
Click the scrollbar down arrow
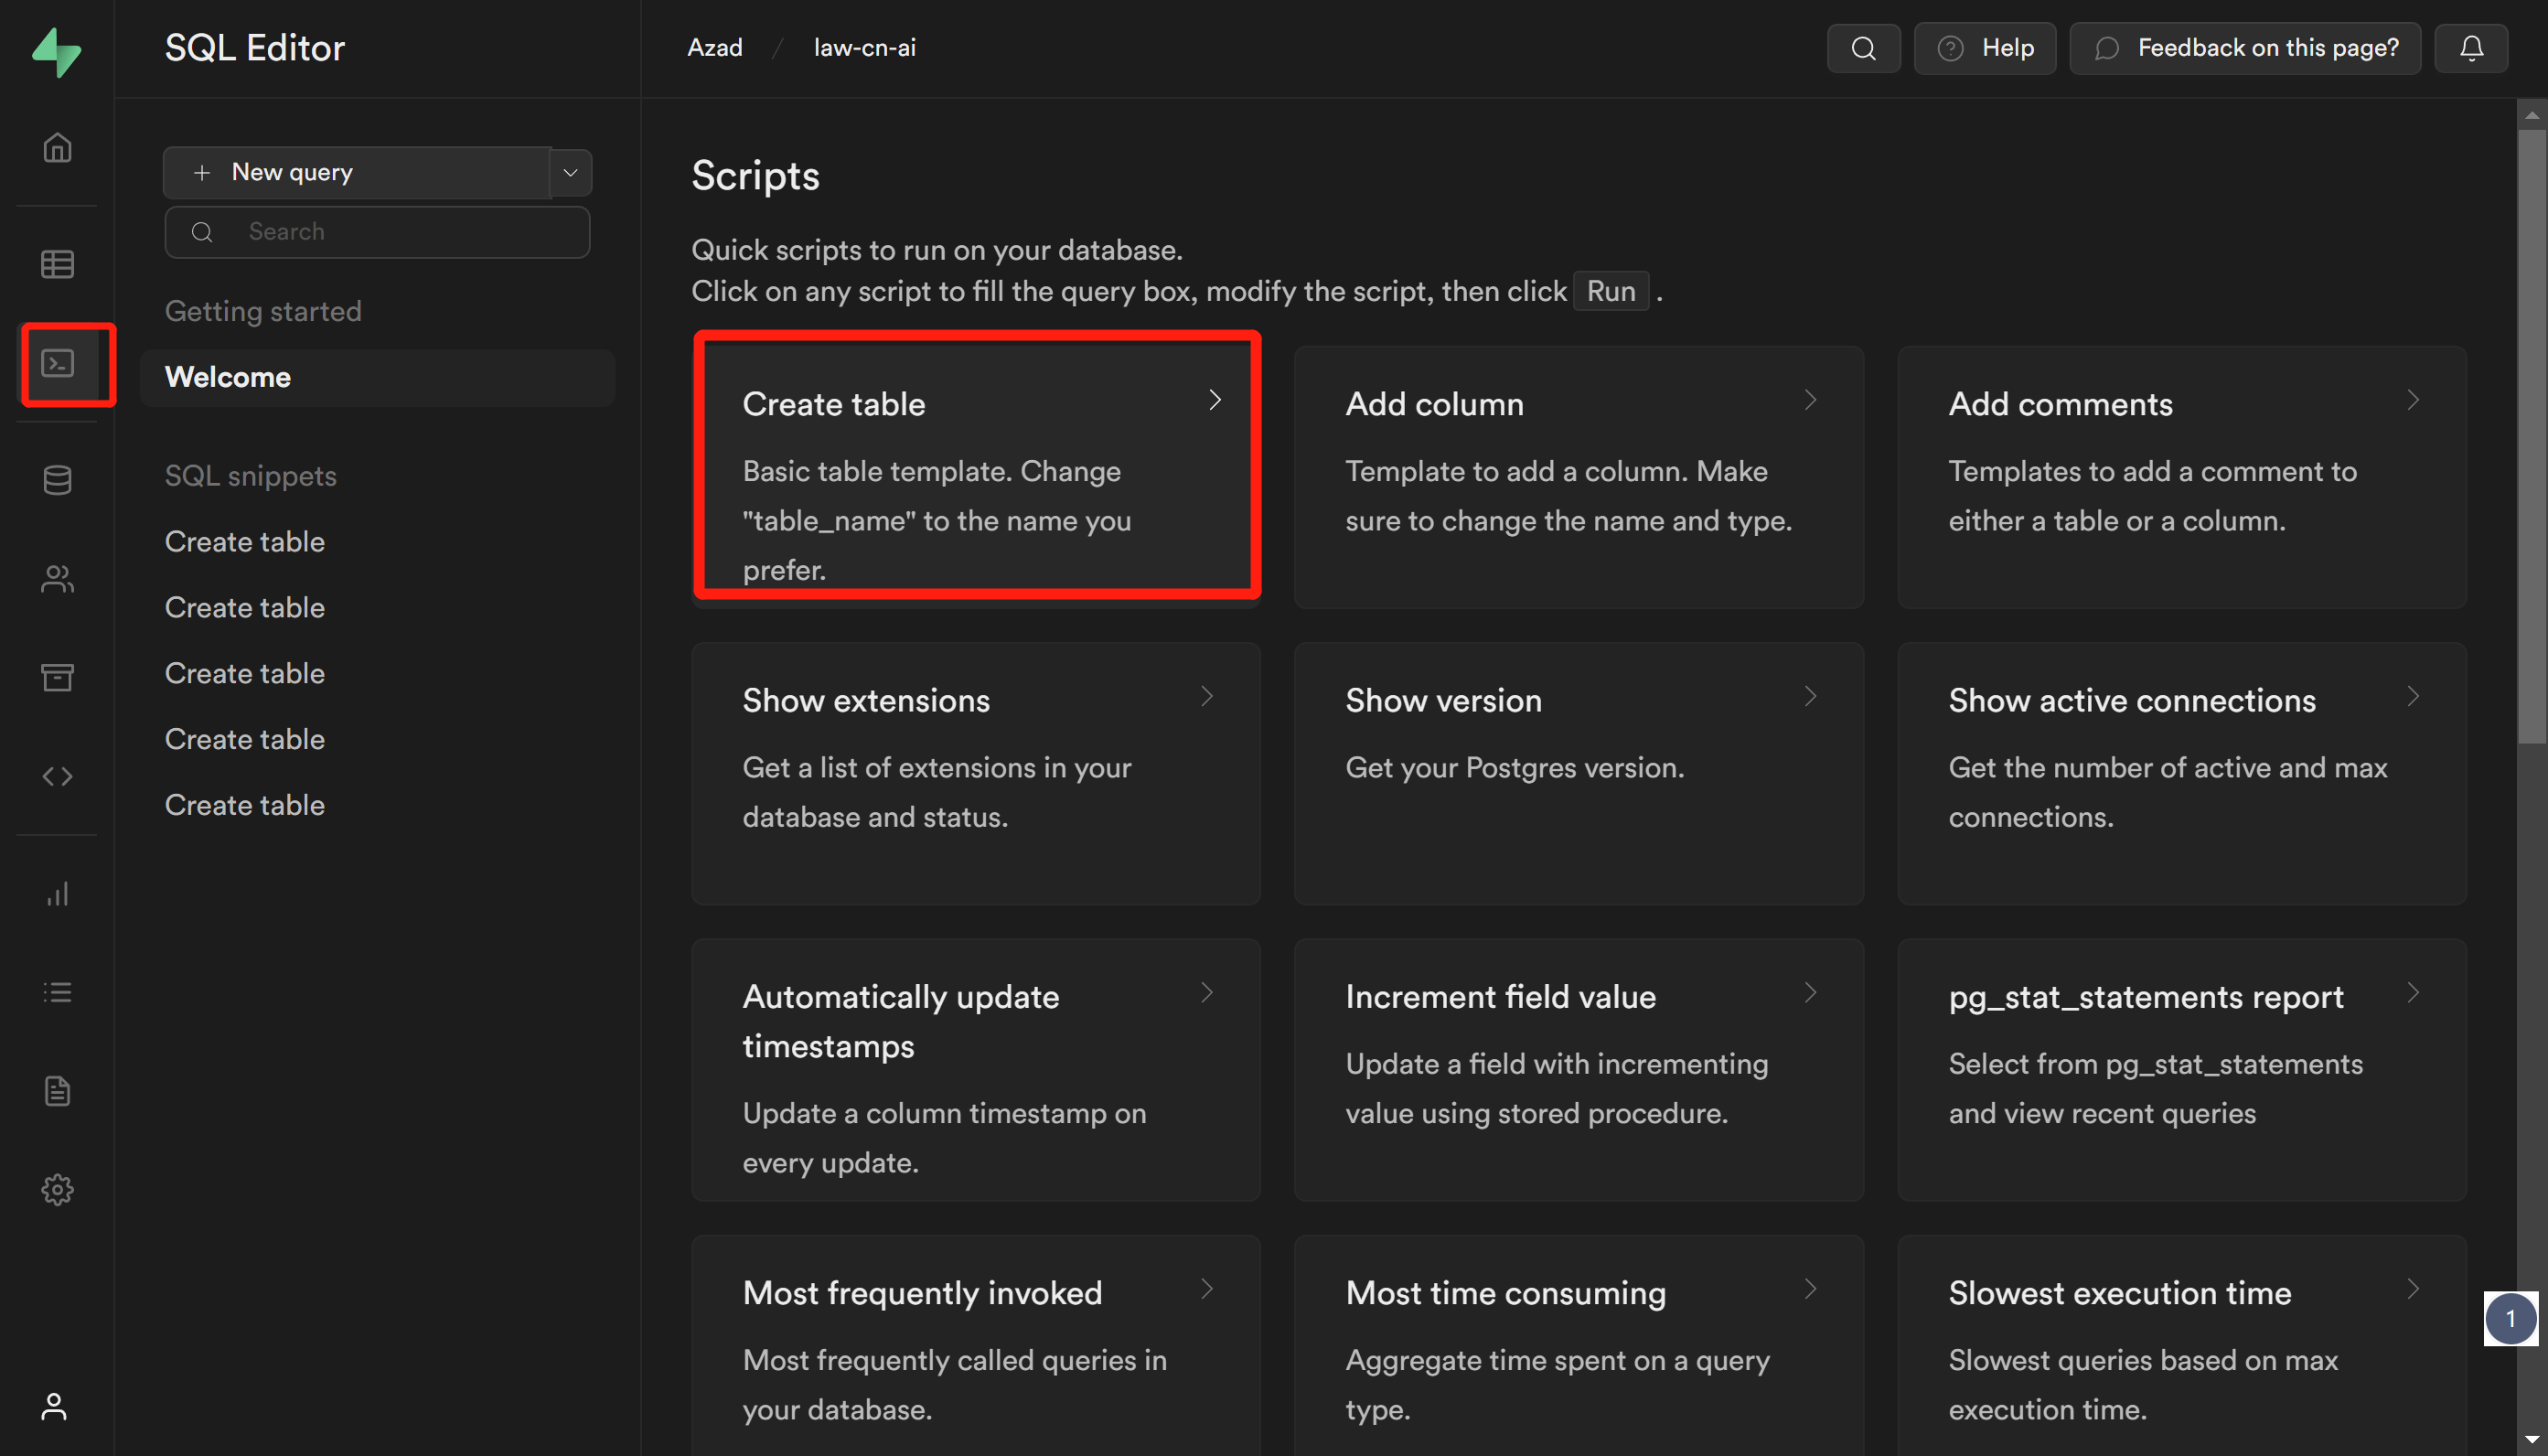pyautogui.click(x=2532, y=1441)
